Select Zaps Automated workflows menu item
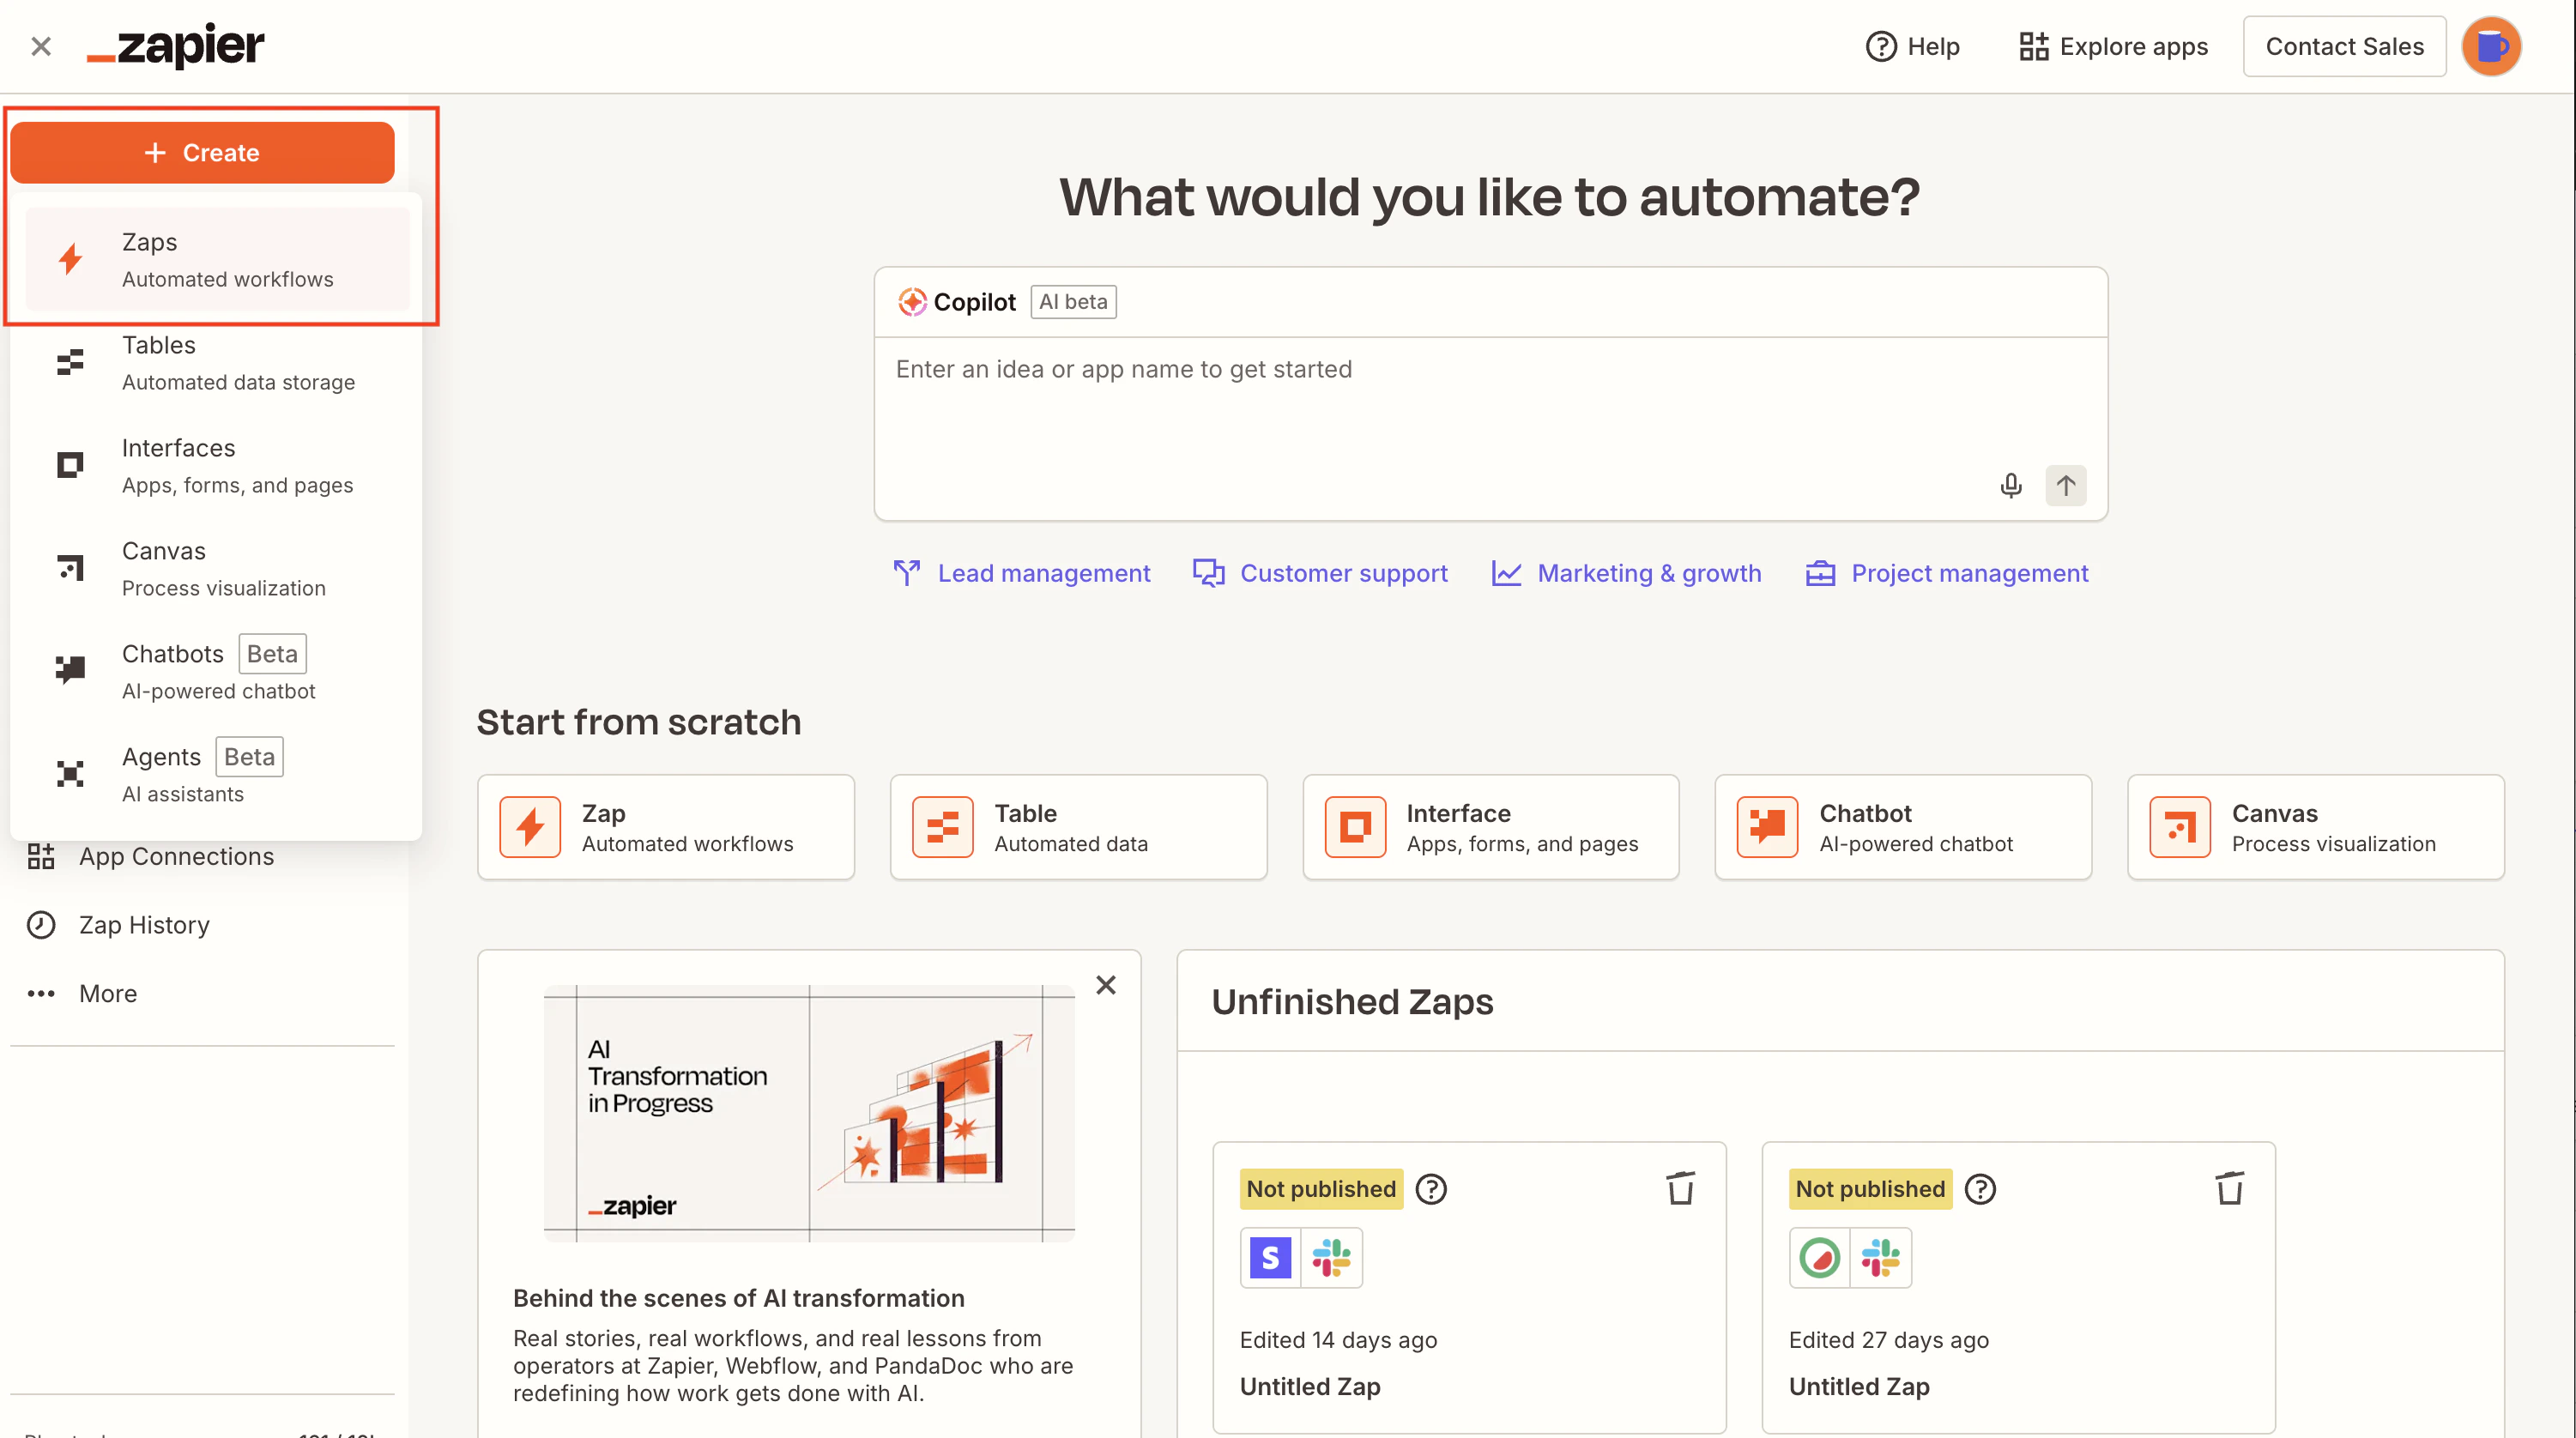The image size is (2576, 1438). point(217,259)
